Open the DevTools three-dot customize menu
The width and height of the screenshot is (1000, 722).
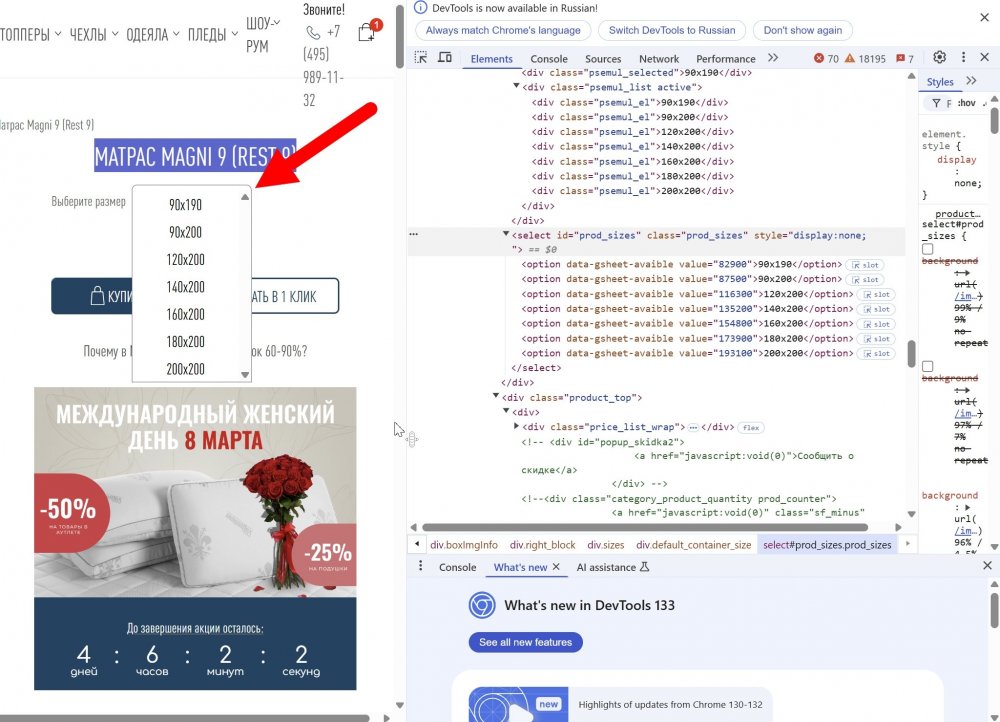point(963,58)
